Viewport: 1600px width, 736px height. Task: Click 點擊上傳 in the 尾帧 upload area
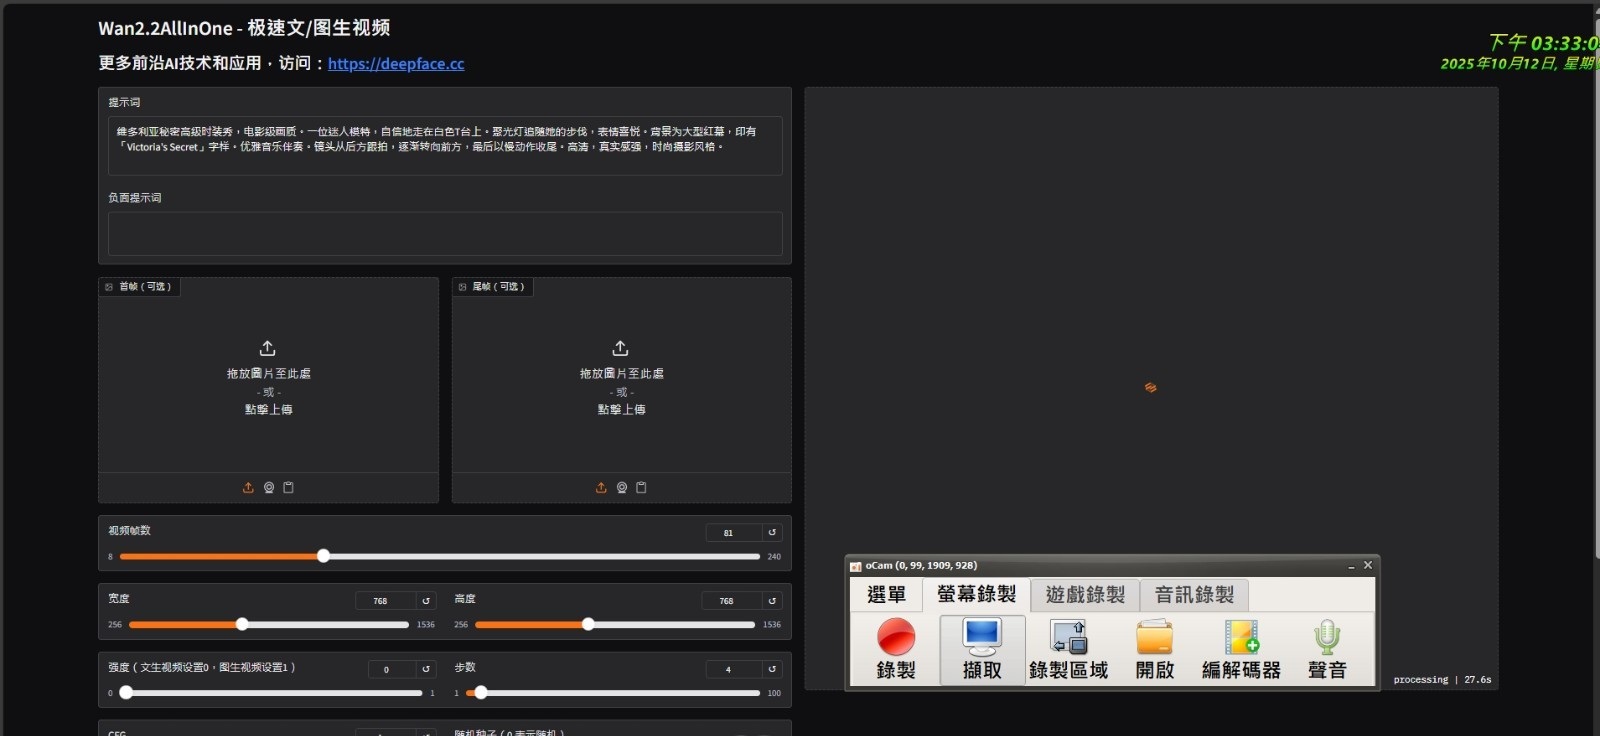(621, 409)
